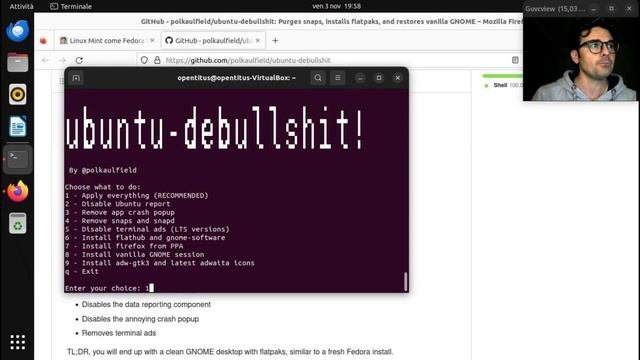The height and width of the screenshot is (360, 640).
Task: Close the Linux Mint come Fedora tab
Action: 152,40
